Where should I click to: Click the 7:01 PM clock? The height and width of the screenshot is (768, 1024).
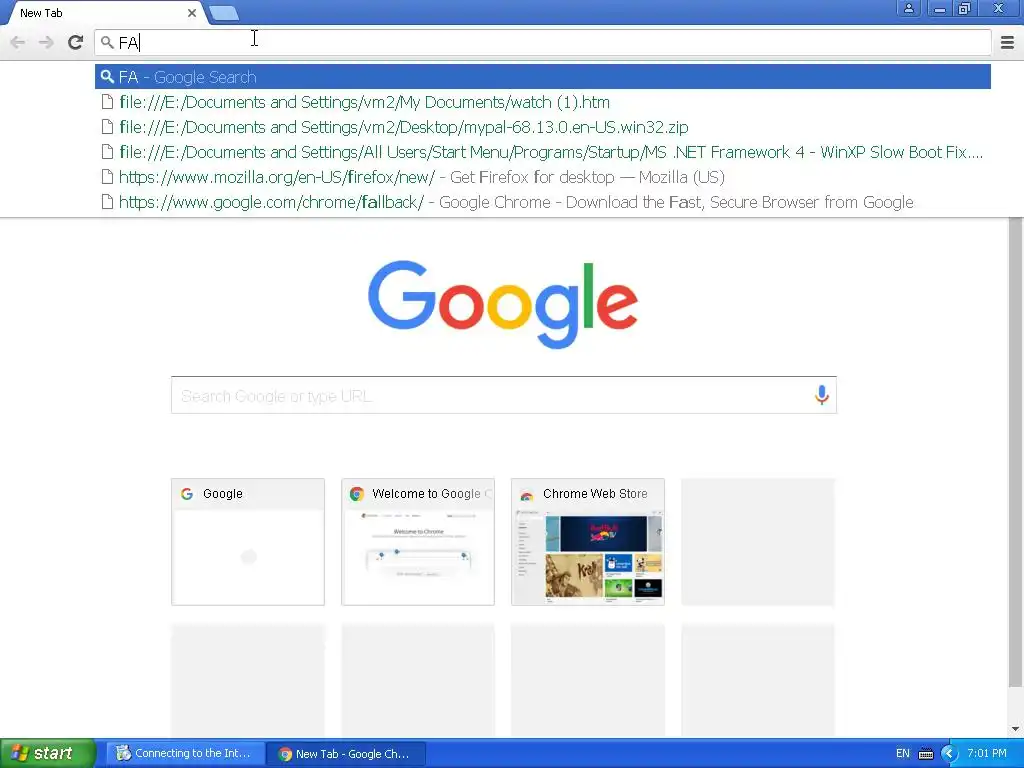click(x=987, y=753)
